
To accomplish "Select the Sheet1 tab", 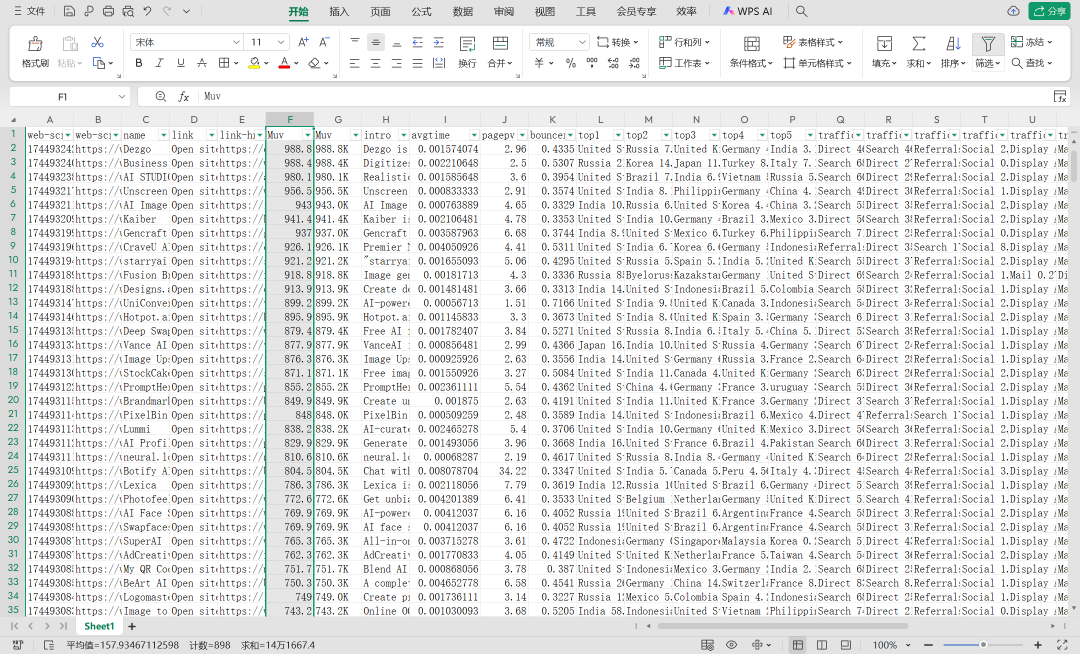I will click(99, 626).
